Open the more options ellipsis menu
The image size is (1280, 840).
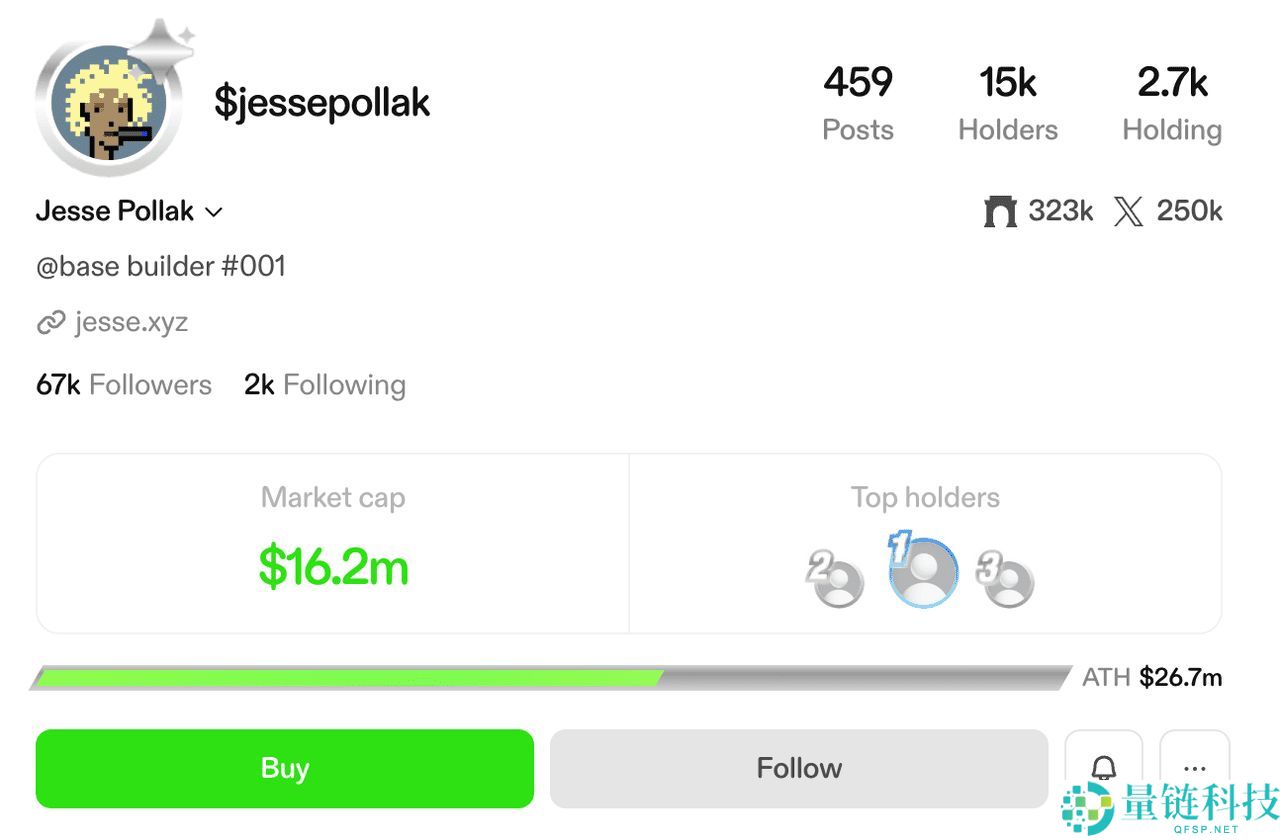coord(1196,767)
